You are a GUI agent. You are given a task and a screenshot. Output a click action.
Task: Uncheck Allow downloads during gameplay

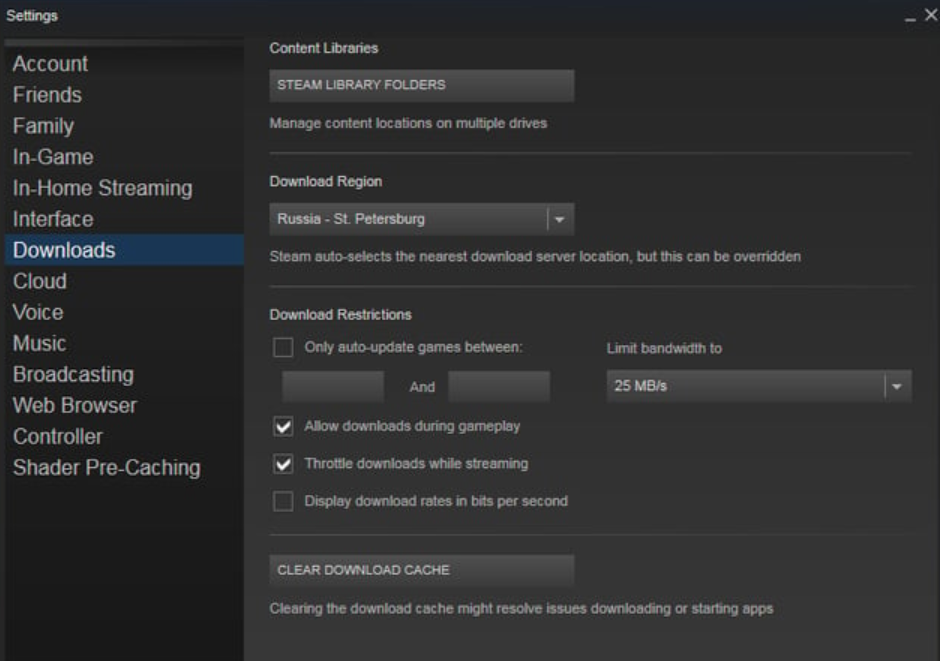(x=283, y=427)
